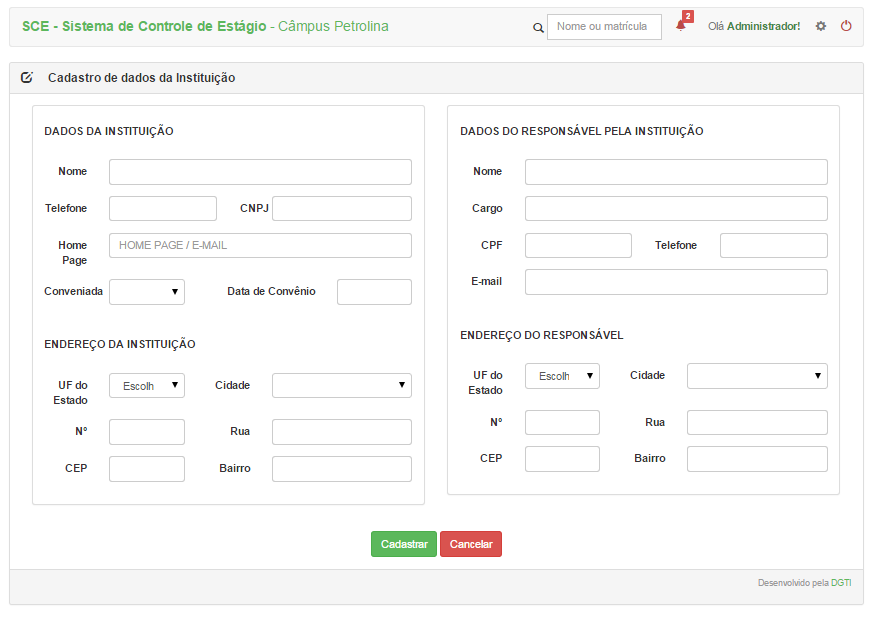Image resolution: width=883 pixels, height=617 pixels.
Task: Open institution UF do Estado dropdown
Action: coord(147,386)
